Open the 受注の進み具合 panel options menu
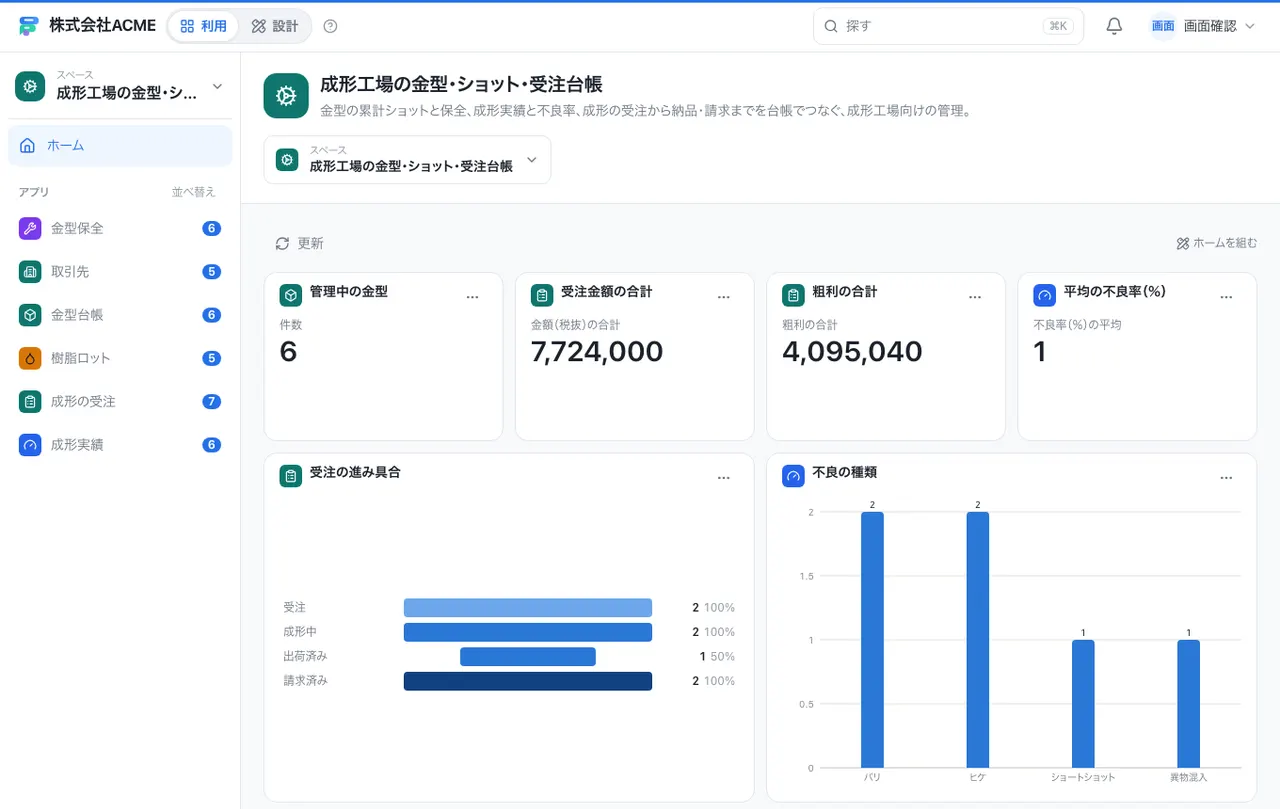 pos(724,478)
